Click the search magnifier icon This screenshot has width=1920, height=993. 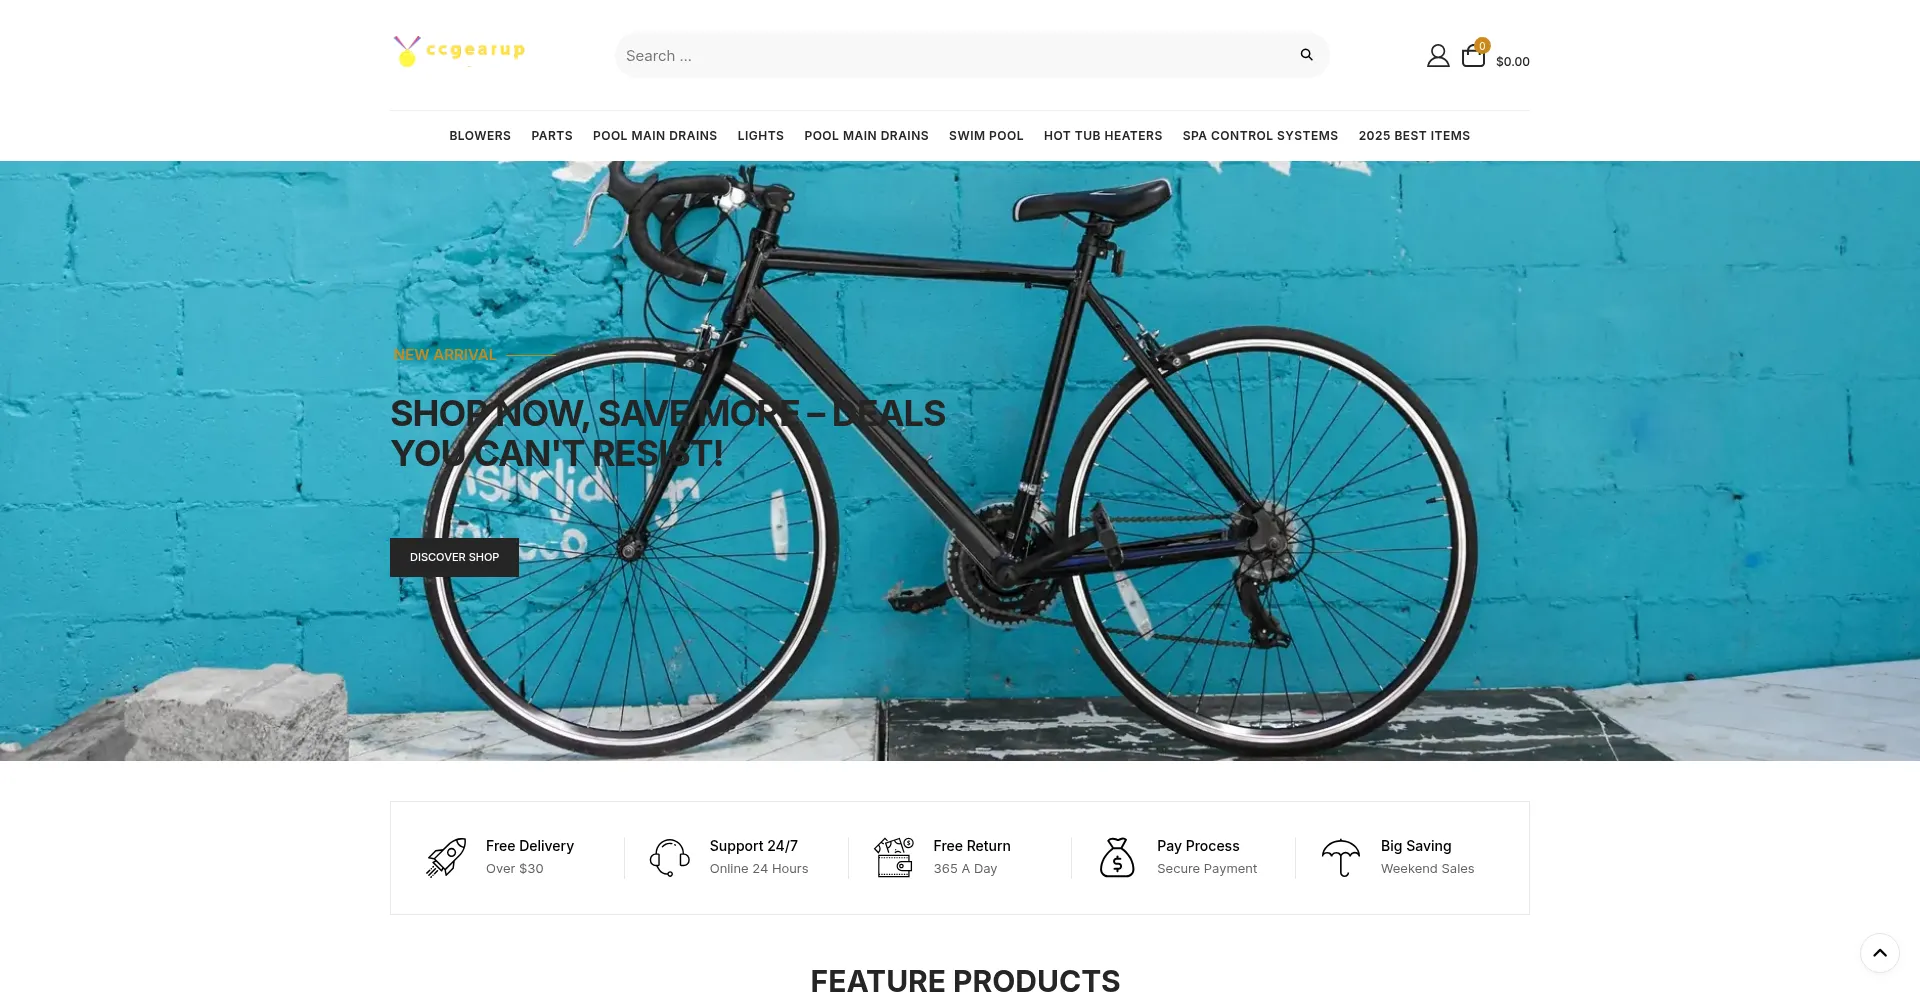(x=1306, y=55)
